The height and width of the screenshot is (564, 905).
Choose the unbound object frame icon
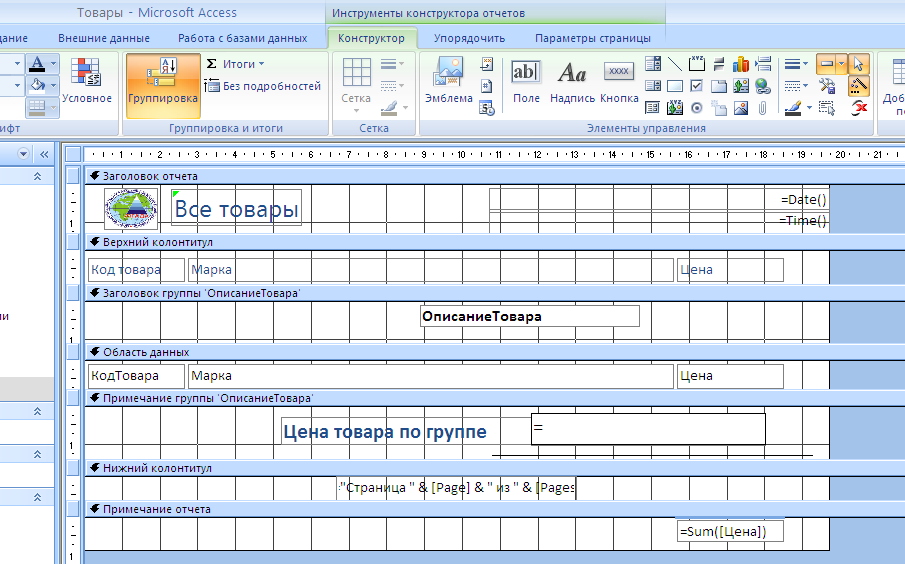coord(741,86)
